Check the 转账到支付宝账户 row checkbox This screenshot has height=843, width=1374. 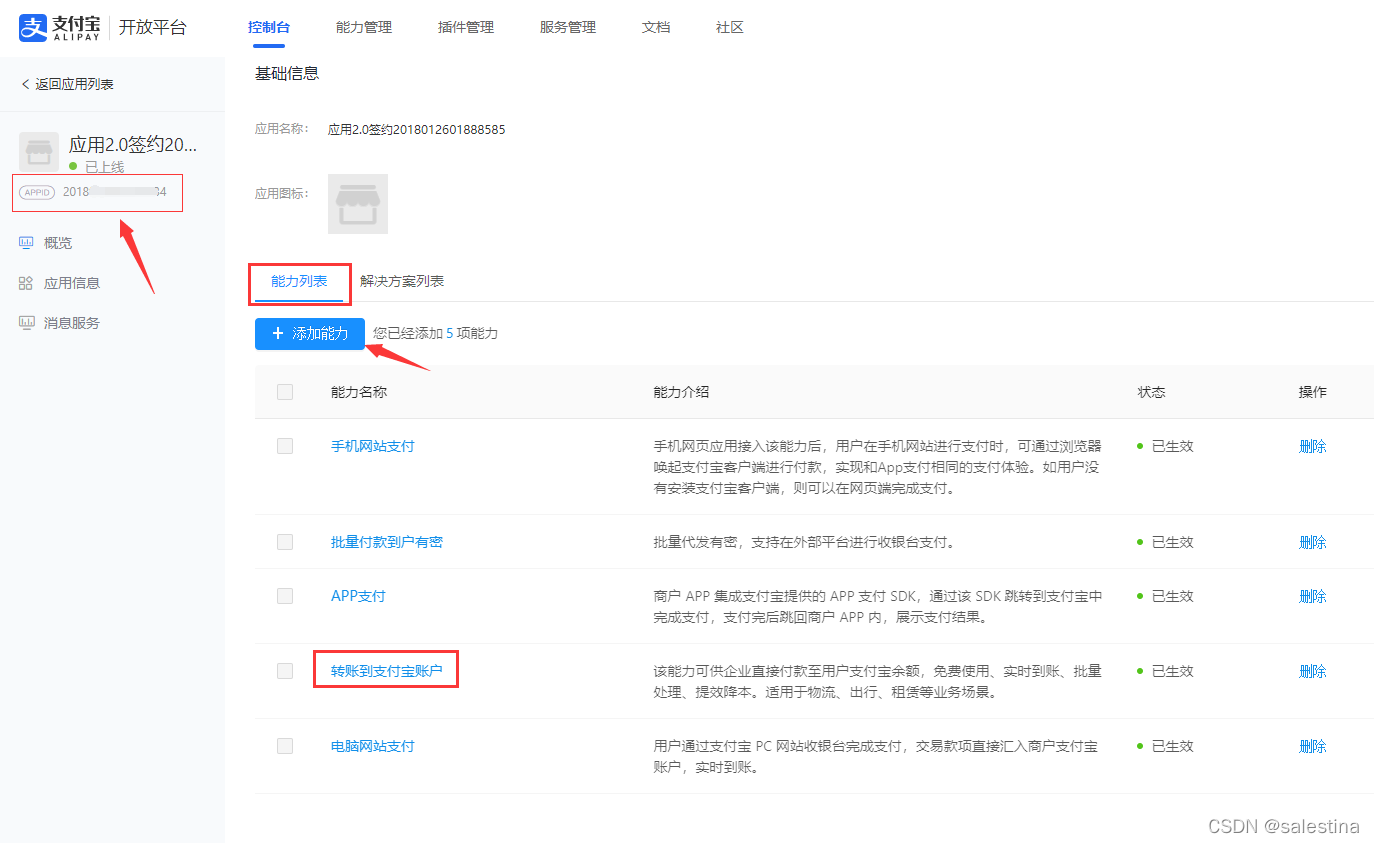pos(285,671)
